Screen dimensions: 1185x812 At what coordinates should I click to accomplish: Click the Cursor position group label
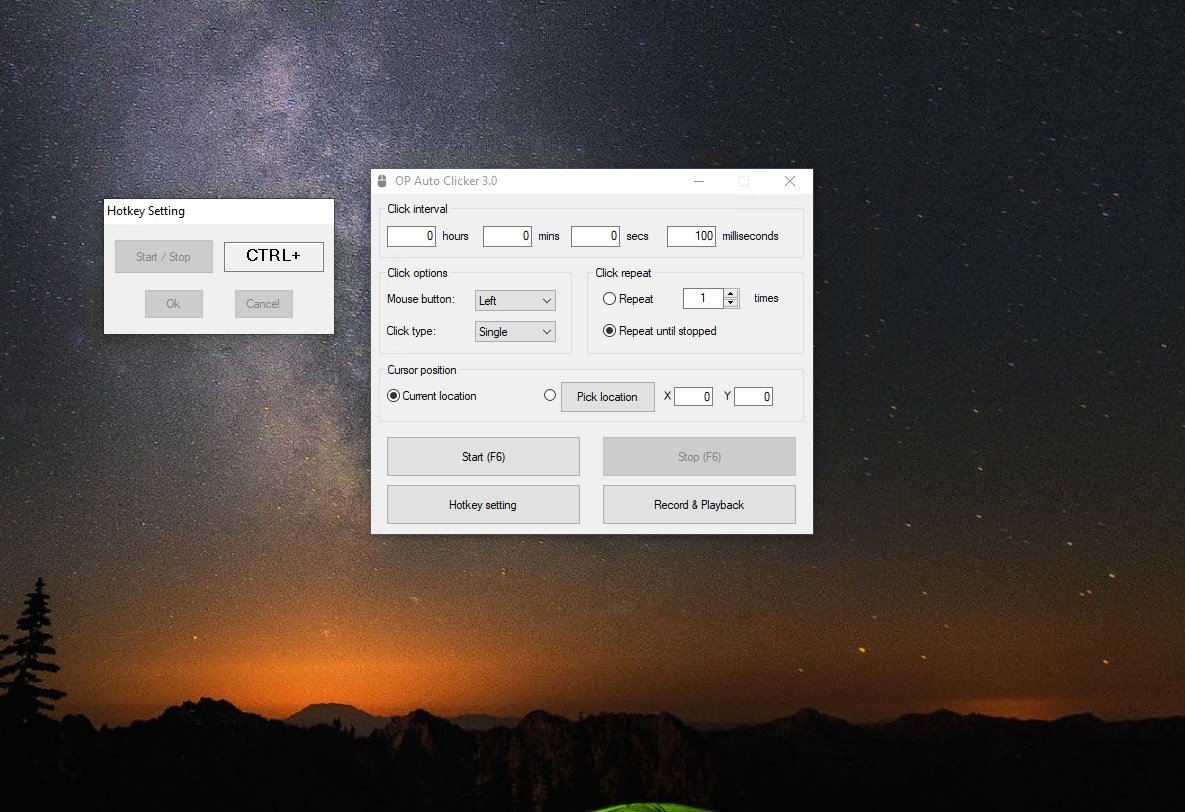(422, 370)
